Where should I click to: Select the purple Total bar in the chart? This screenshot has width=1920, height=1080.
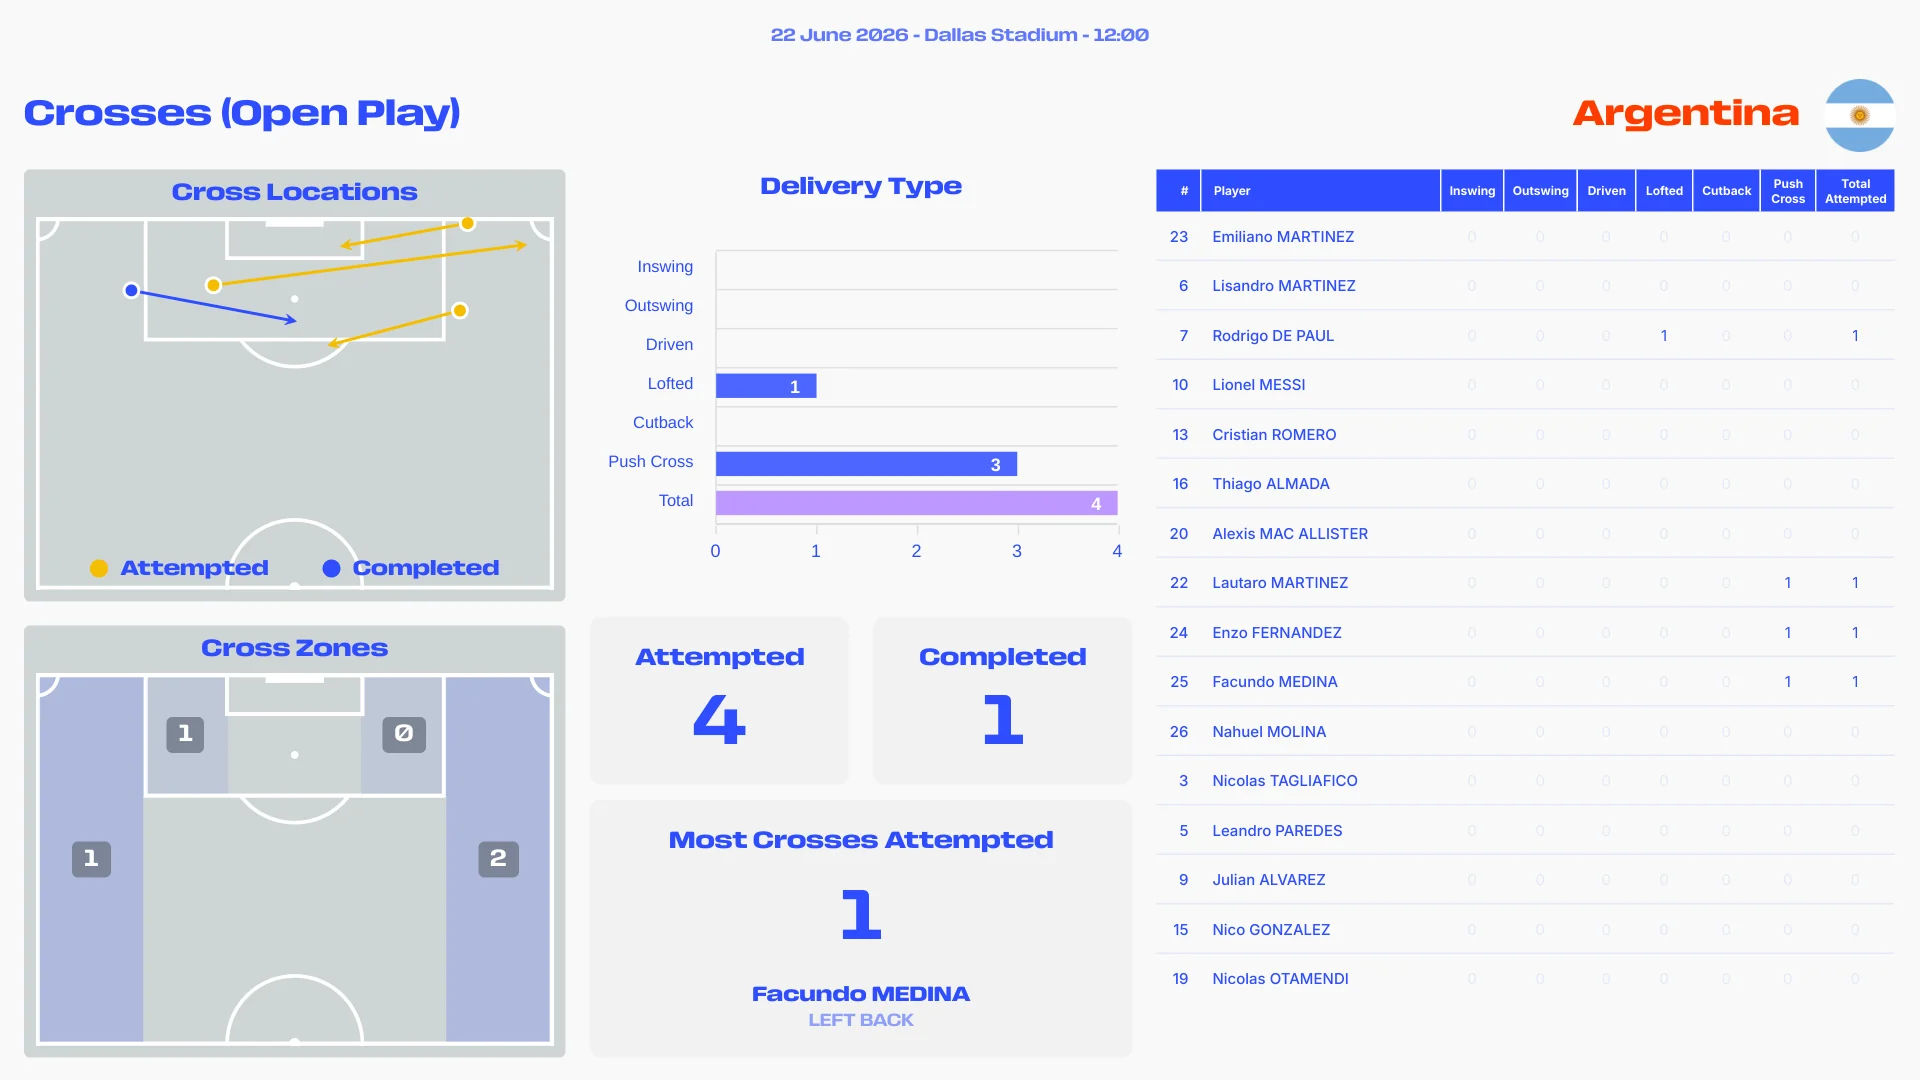click(x=916, y=503)
